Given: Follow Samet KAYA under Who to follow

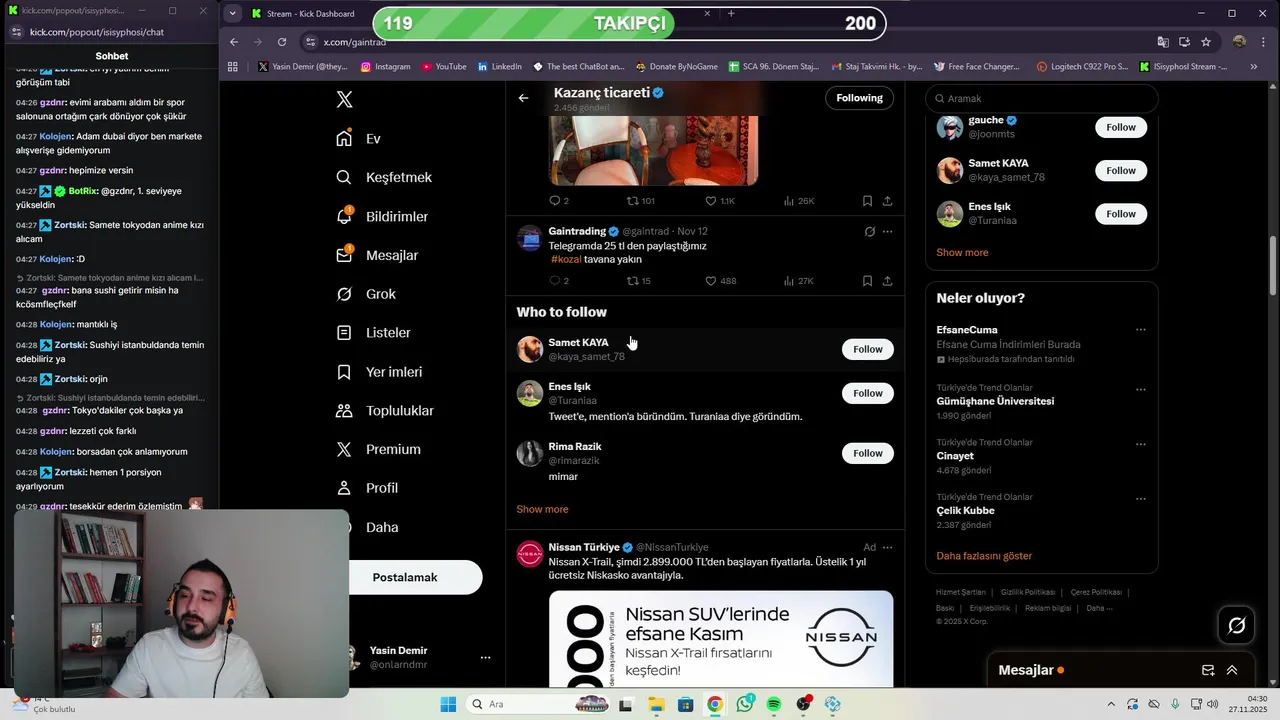Looking at the screenshot, I should point(868,349).
